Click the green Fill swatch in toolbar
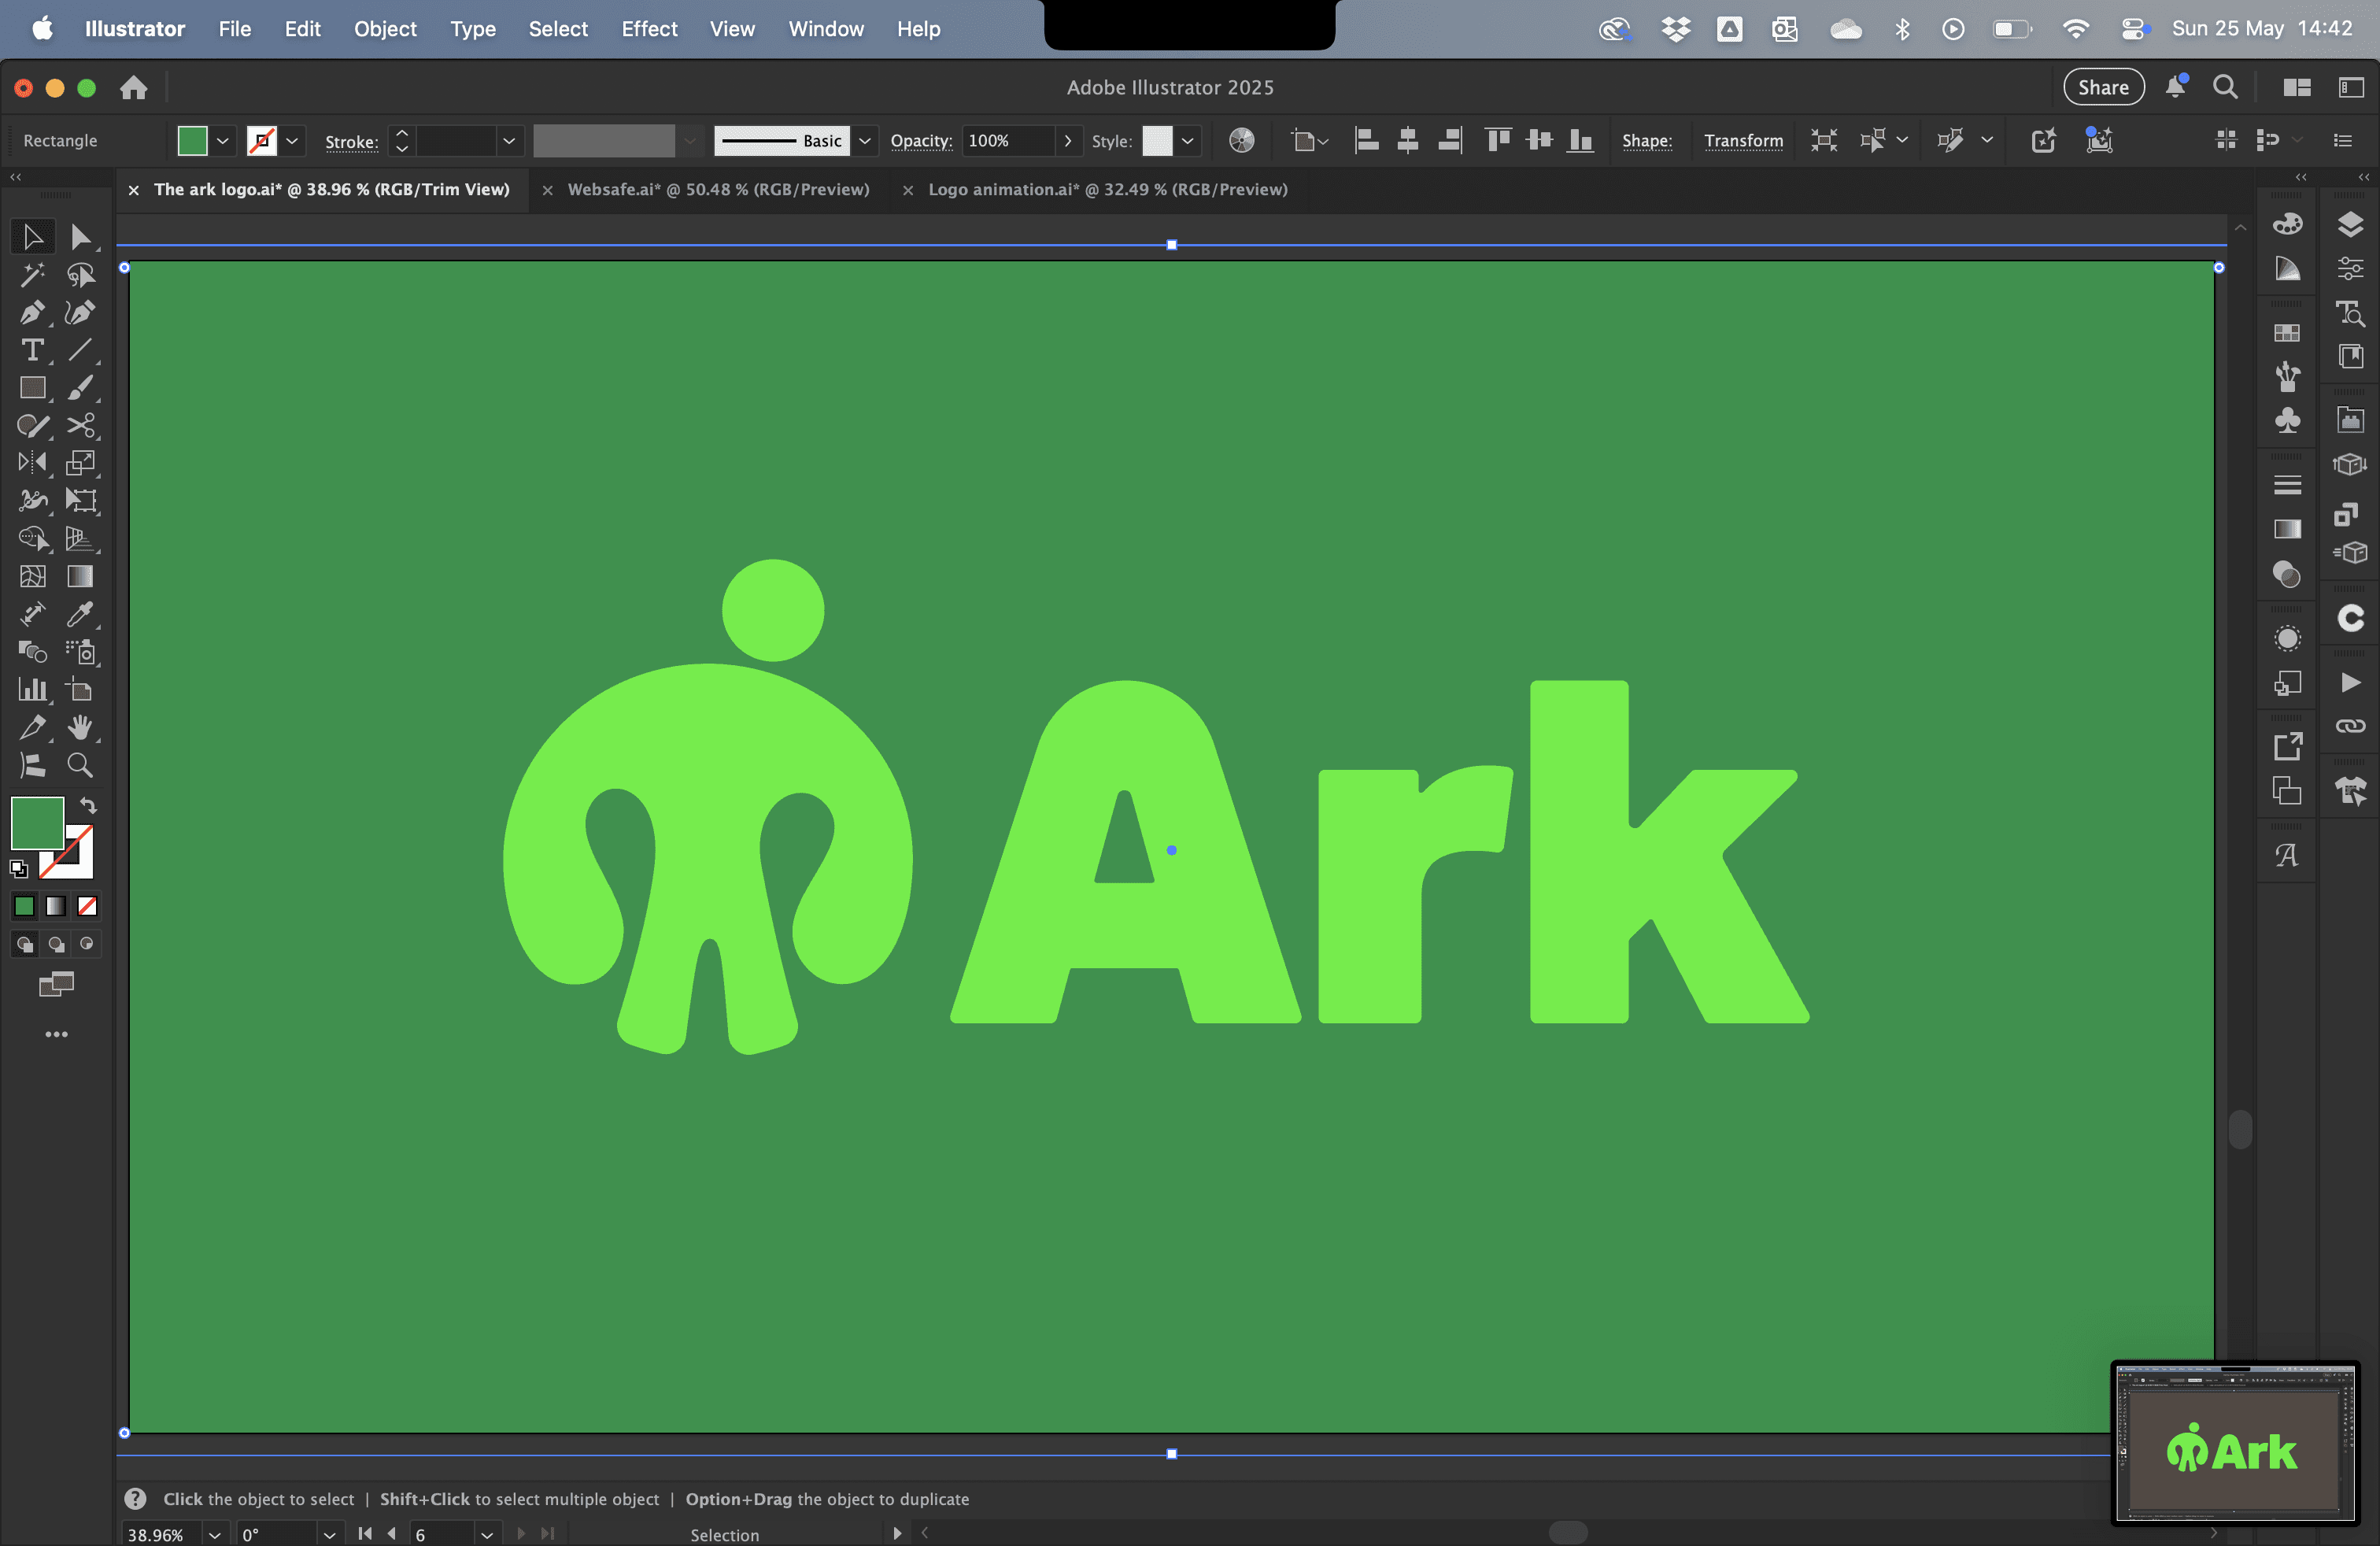The width and height of the screenshot is (2380, 1546). click(x=37, y=822)
